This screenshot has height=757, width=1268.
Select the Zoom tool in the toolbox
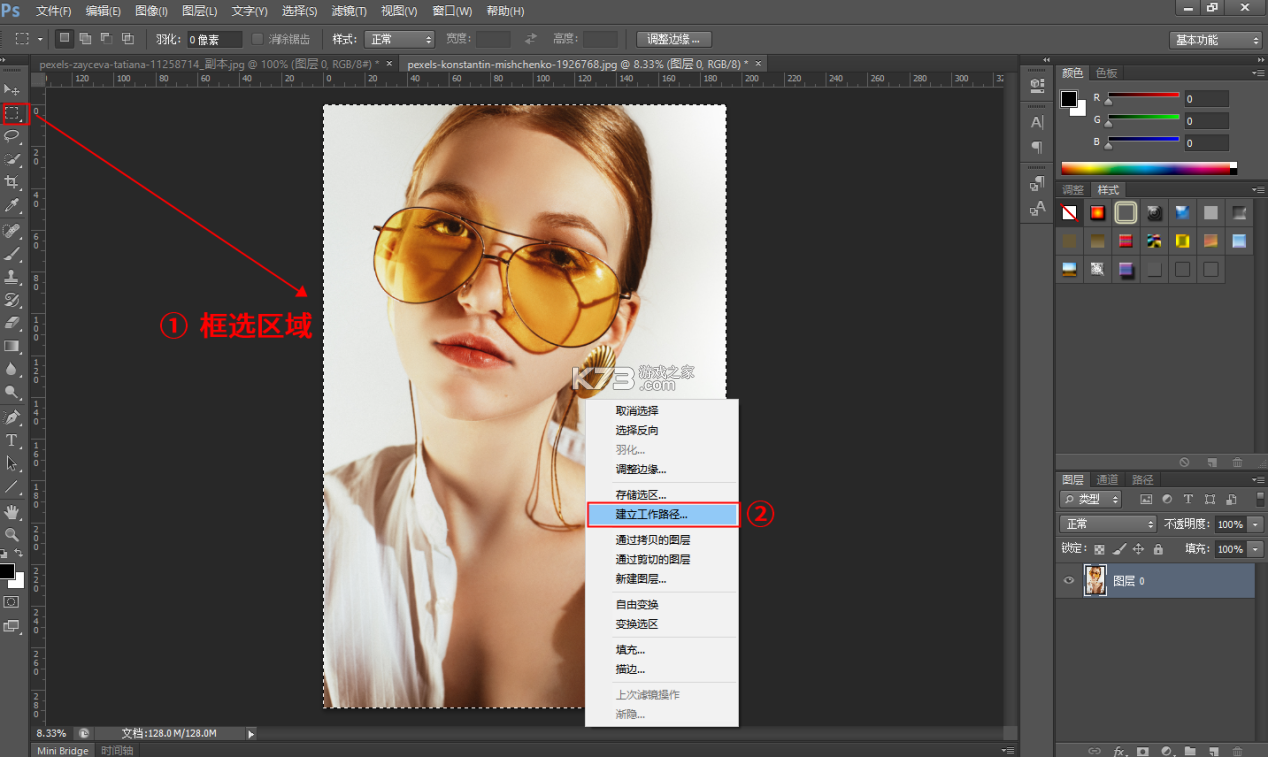tap(12, 535)
